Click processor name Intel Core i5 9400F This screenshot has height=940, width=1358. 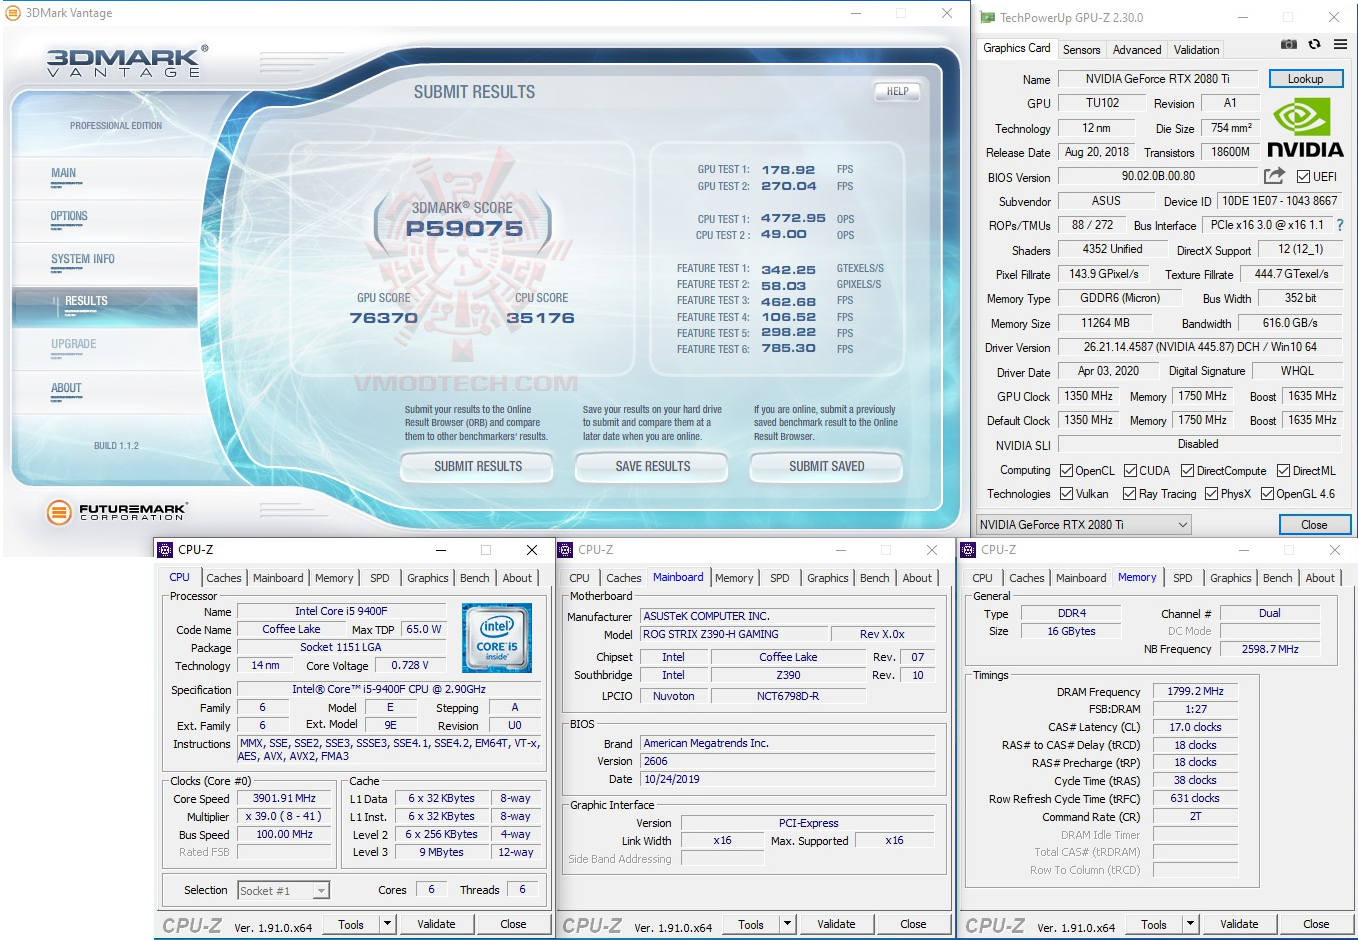click(341, 611)
